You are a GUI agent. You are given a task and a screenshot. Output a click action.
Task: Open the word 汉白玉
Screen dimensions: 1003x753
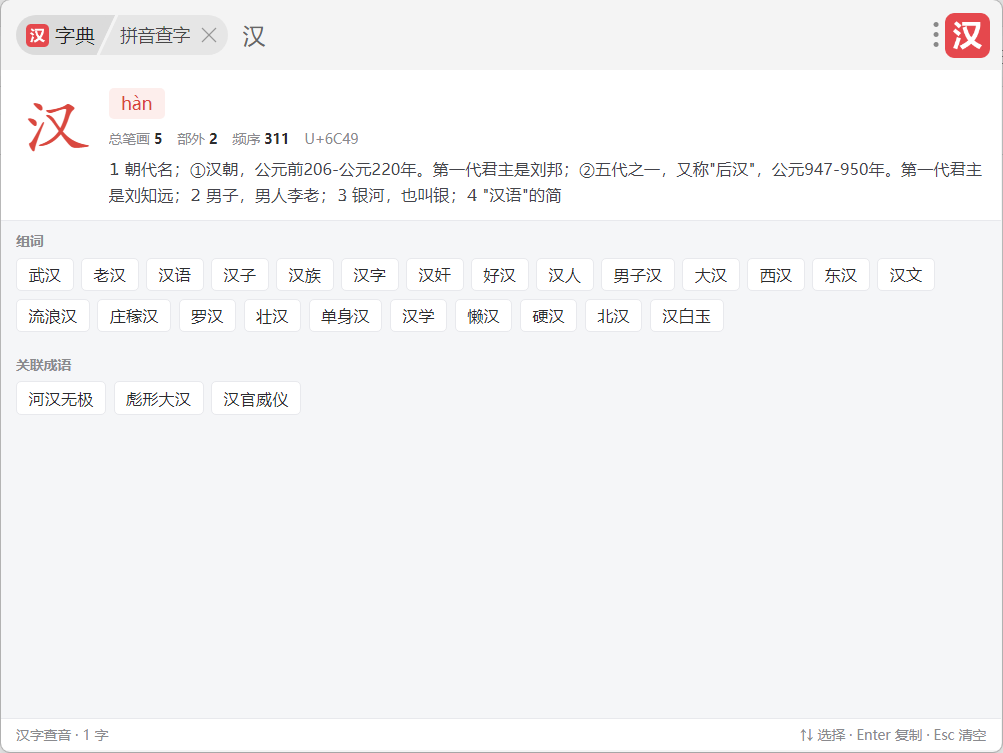click(686, 316)
